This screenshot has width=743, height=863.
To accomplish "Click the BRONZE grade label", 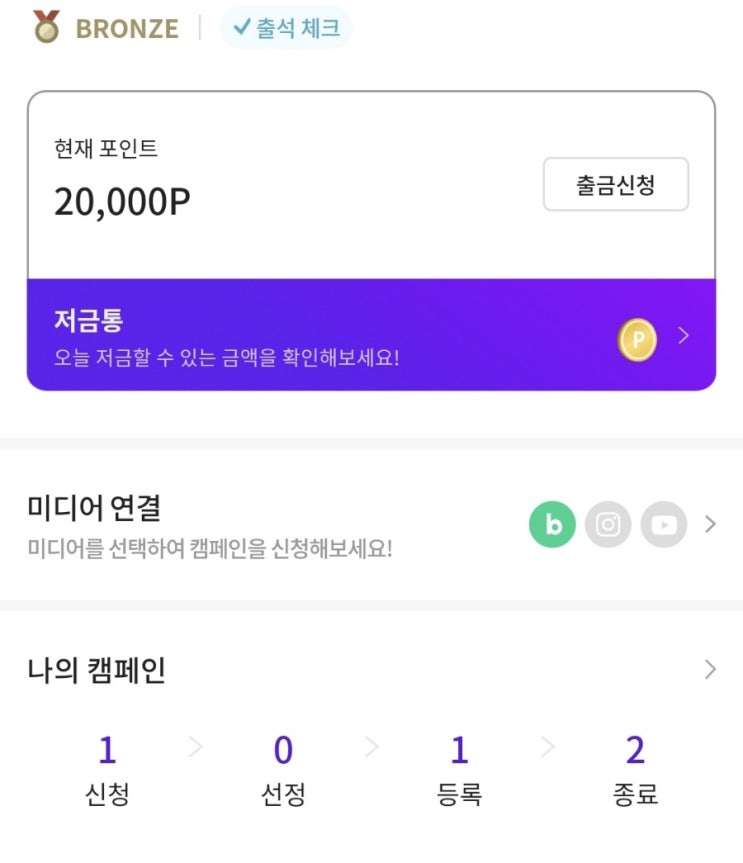I will 127,29.
